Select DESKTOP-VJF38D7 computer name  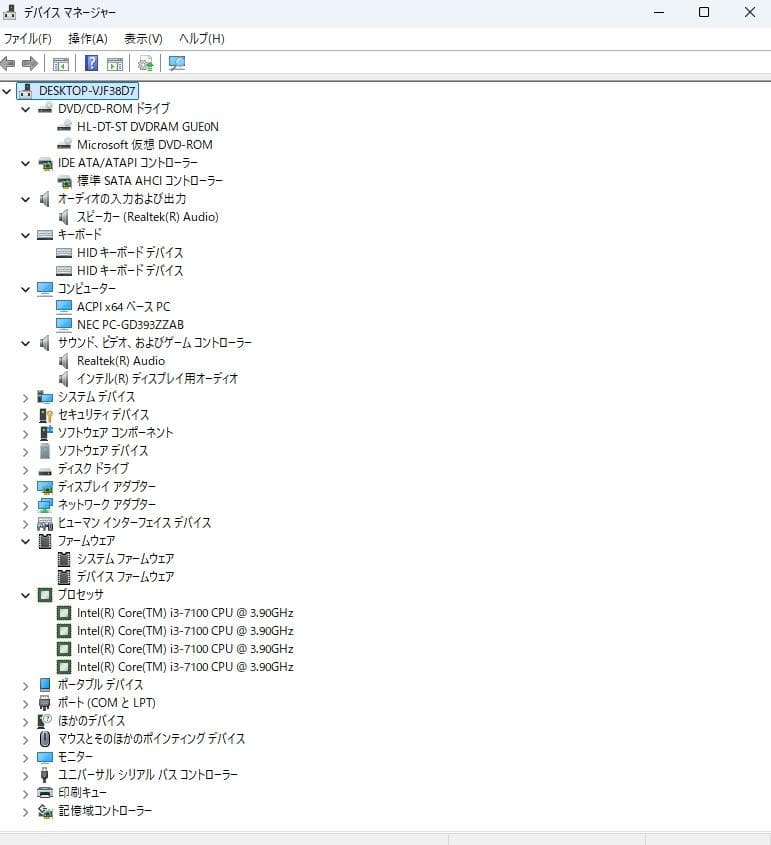87,91
